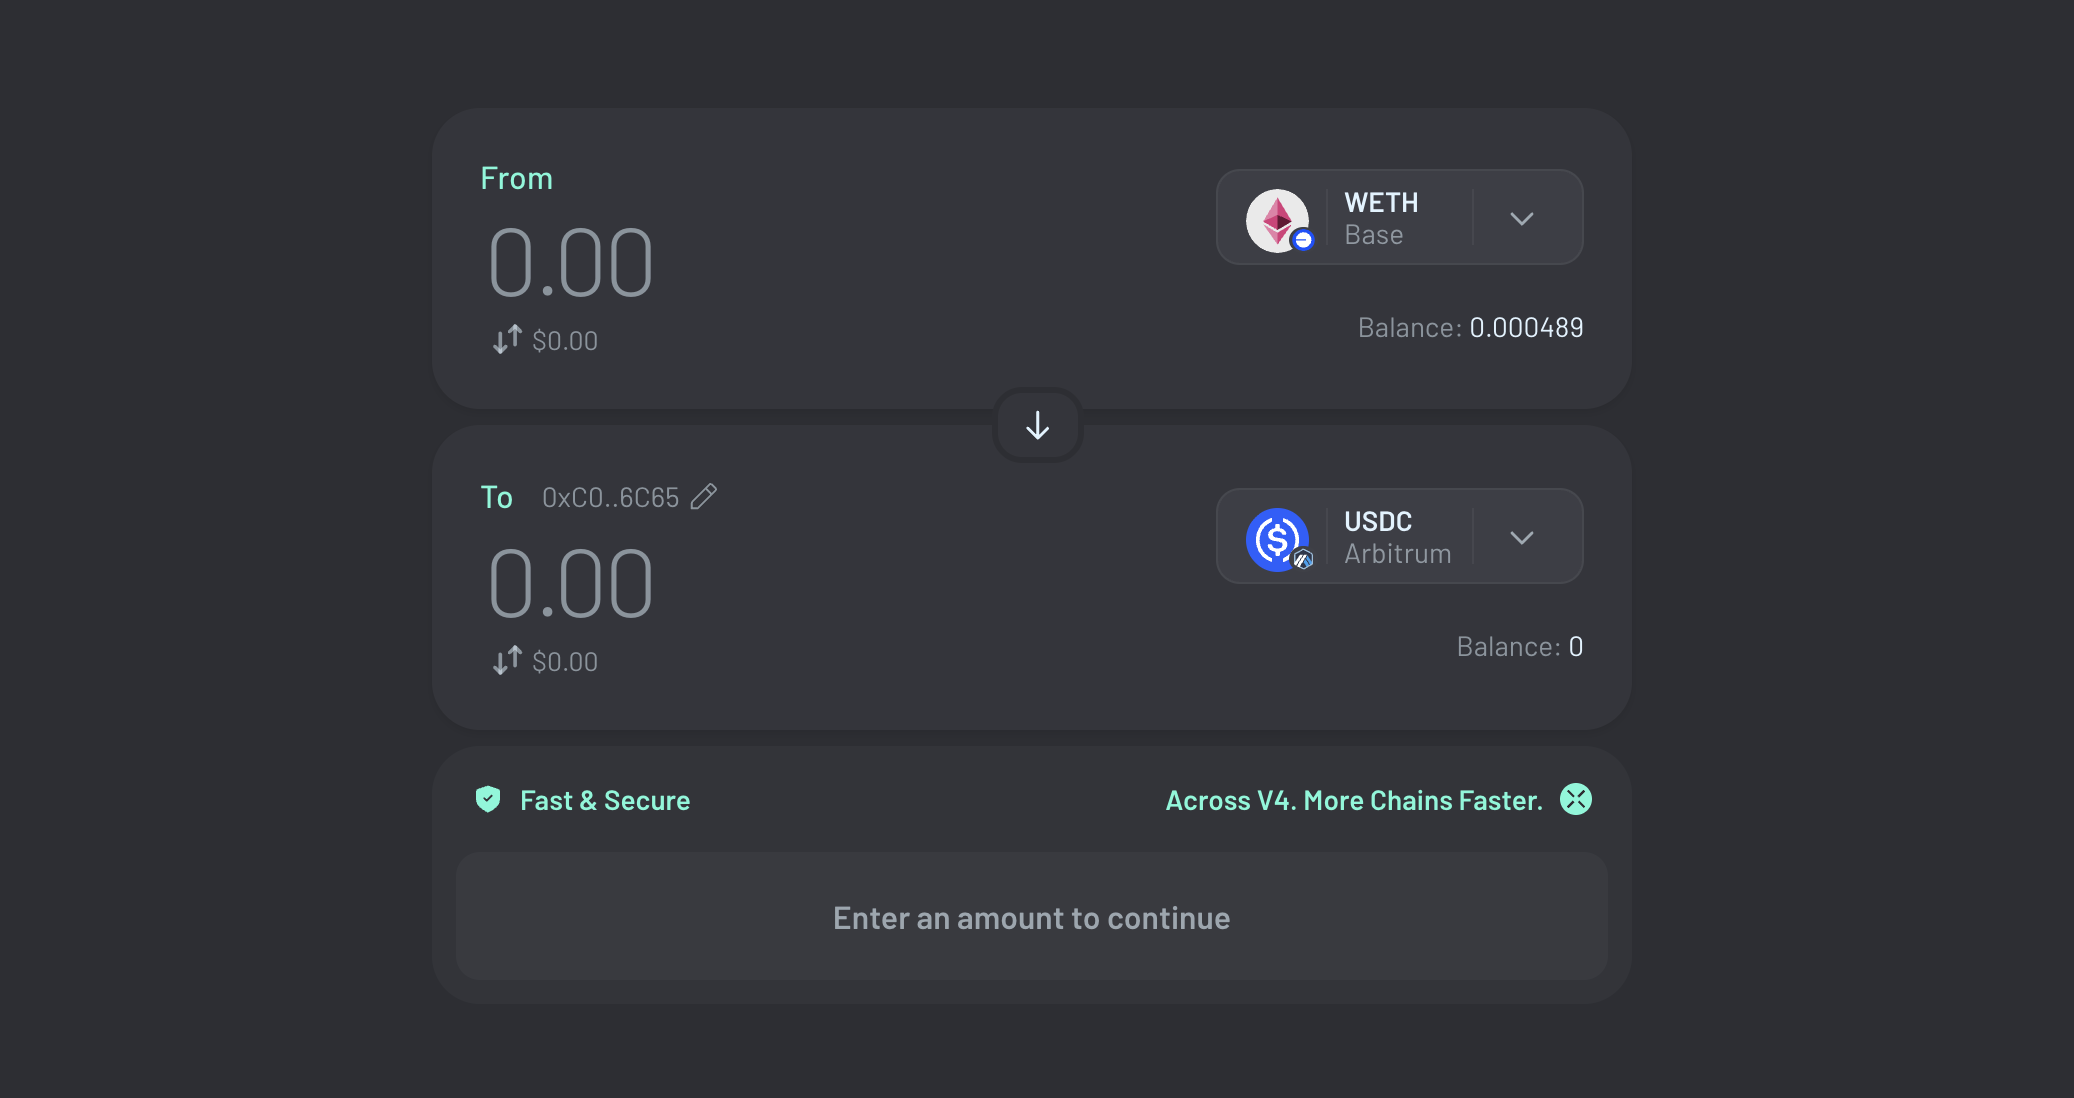Image resolution: width=2074 pixels, height=1098 pixels.
Task: Click the USDC token logo icon
Action: point(1278,539)
